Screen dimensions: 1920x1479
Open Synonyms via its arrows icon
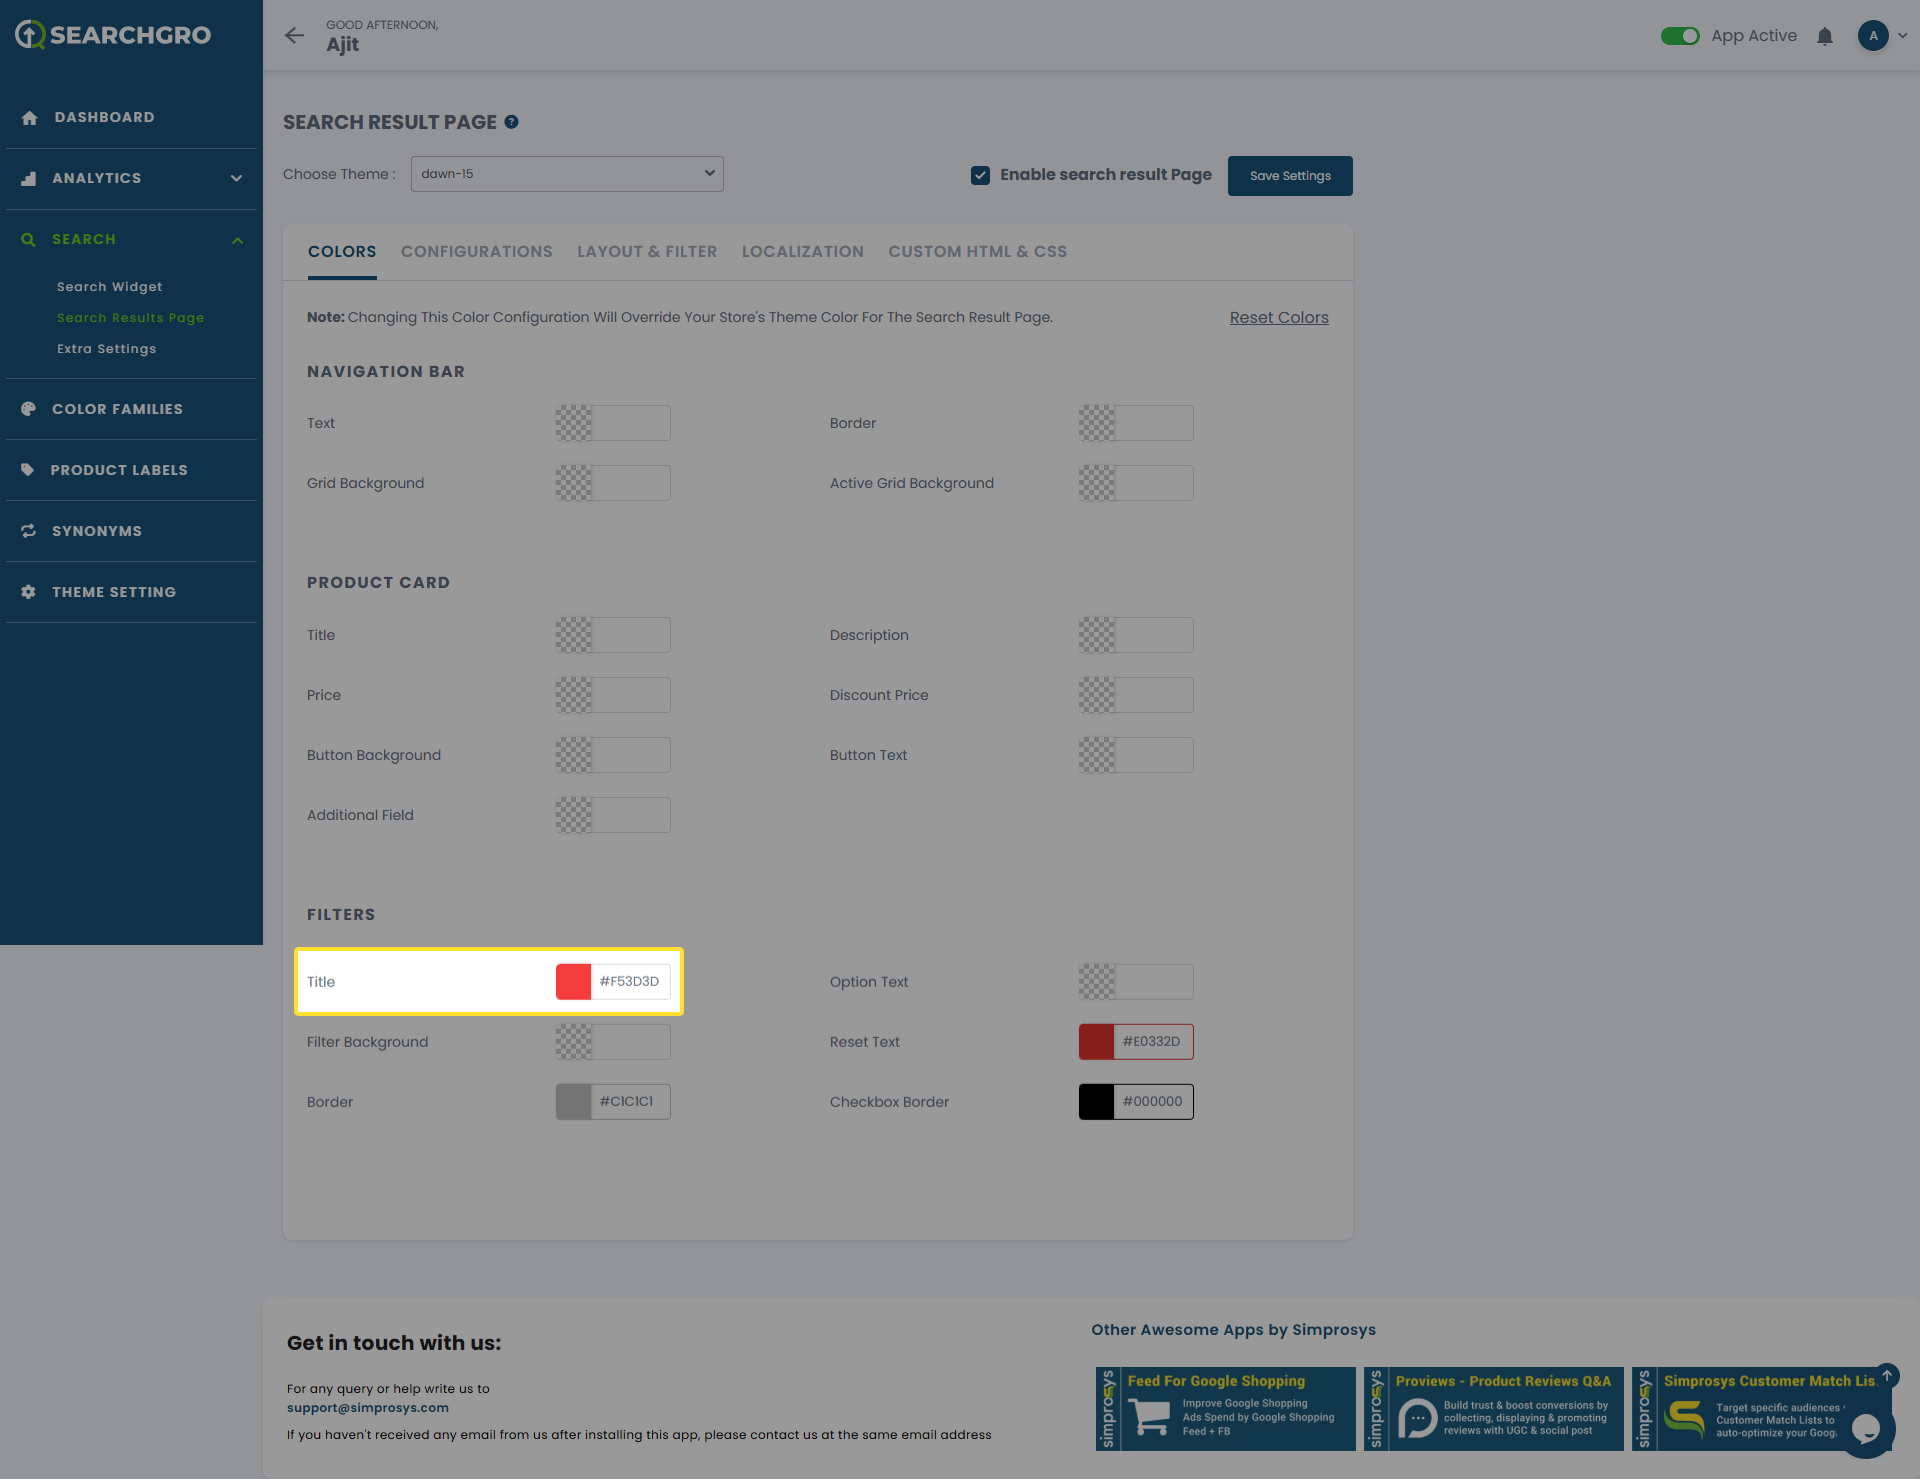[x=29, y=531]
